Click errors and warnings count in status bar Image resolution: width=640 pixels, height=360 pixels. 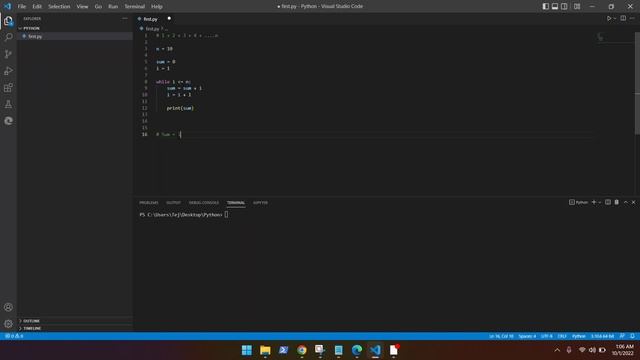[x=14, y=336]
